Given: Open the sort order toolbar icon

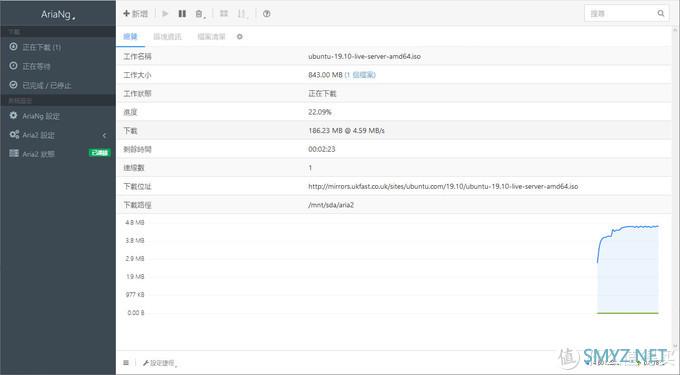Looking at the screenshot, I should point(242,14).
